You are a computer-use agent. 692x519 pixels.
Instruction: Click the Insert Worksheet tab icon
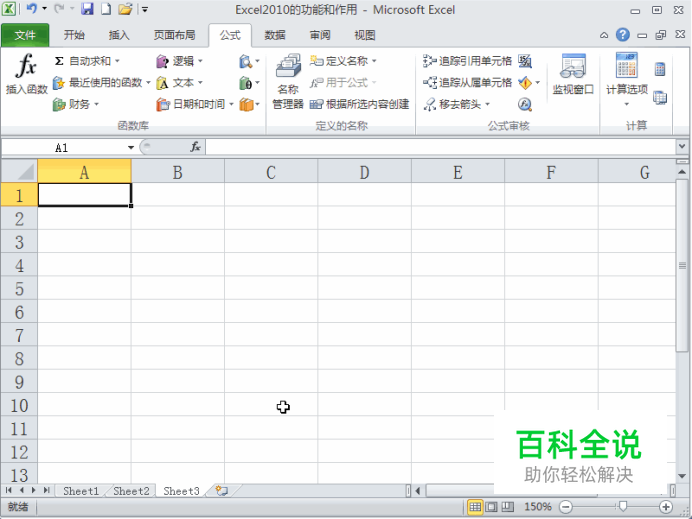(222, 491)
